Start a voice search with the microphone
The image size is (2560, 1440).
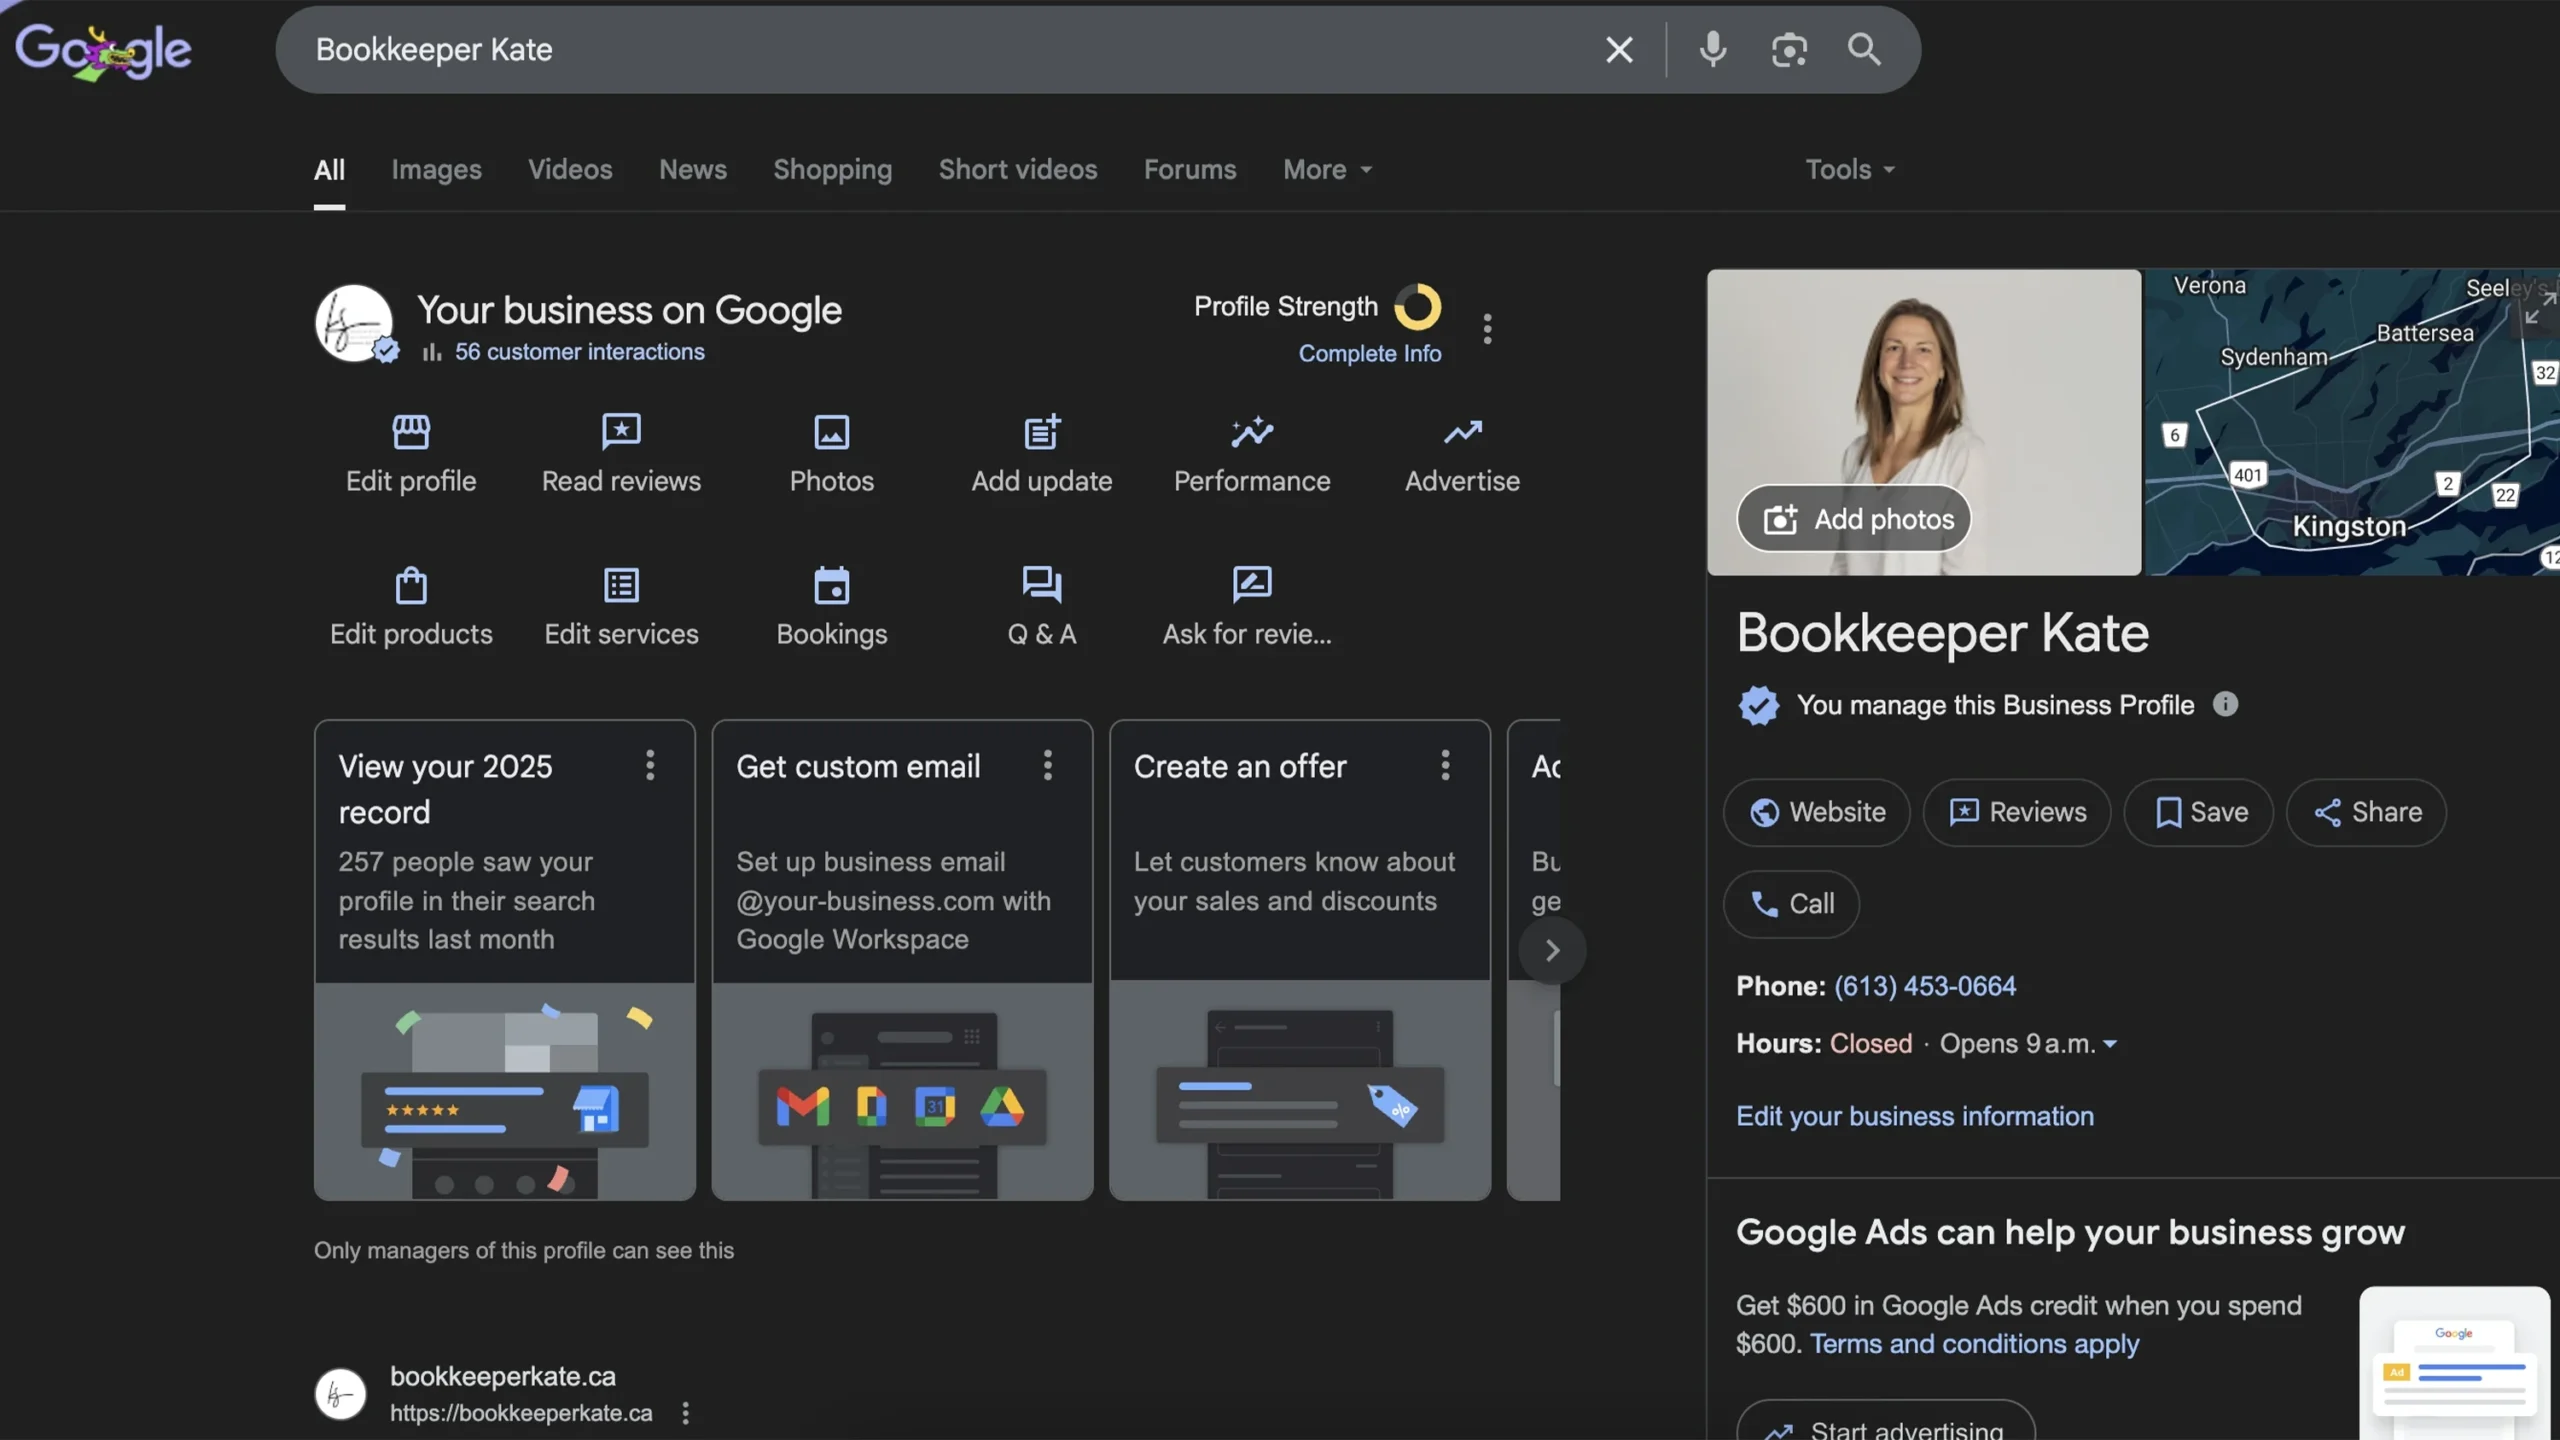click(x=1712, y=49)
